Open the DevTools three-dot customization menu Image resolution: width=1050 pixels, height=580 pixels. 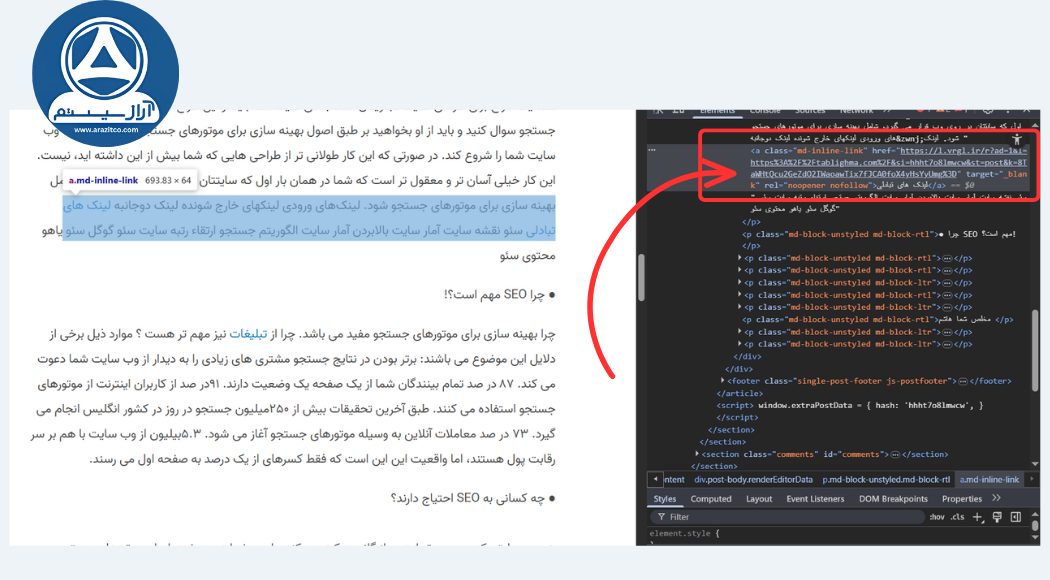1008,110
